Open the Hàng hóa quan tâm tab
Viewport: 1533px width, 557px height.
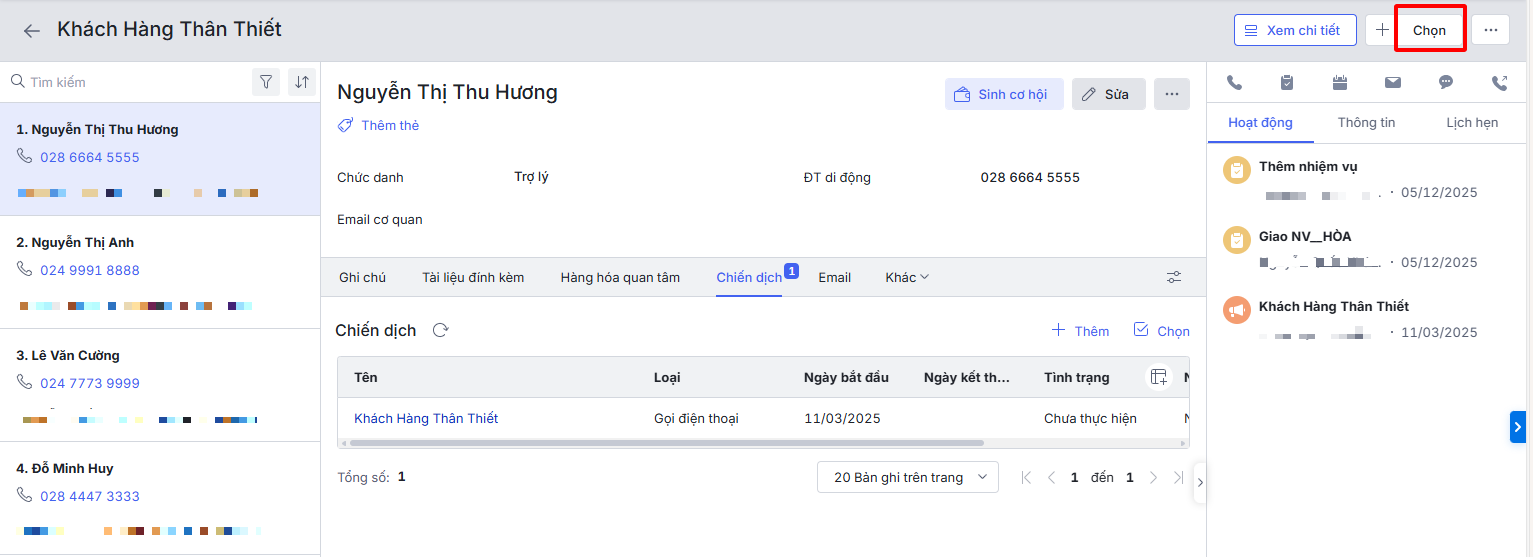620,277
